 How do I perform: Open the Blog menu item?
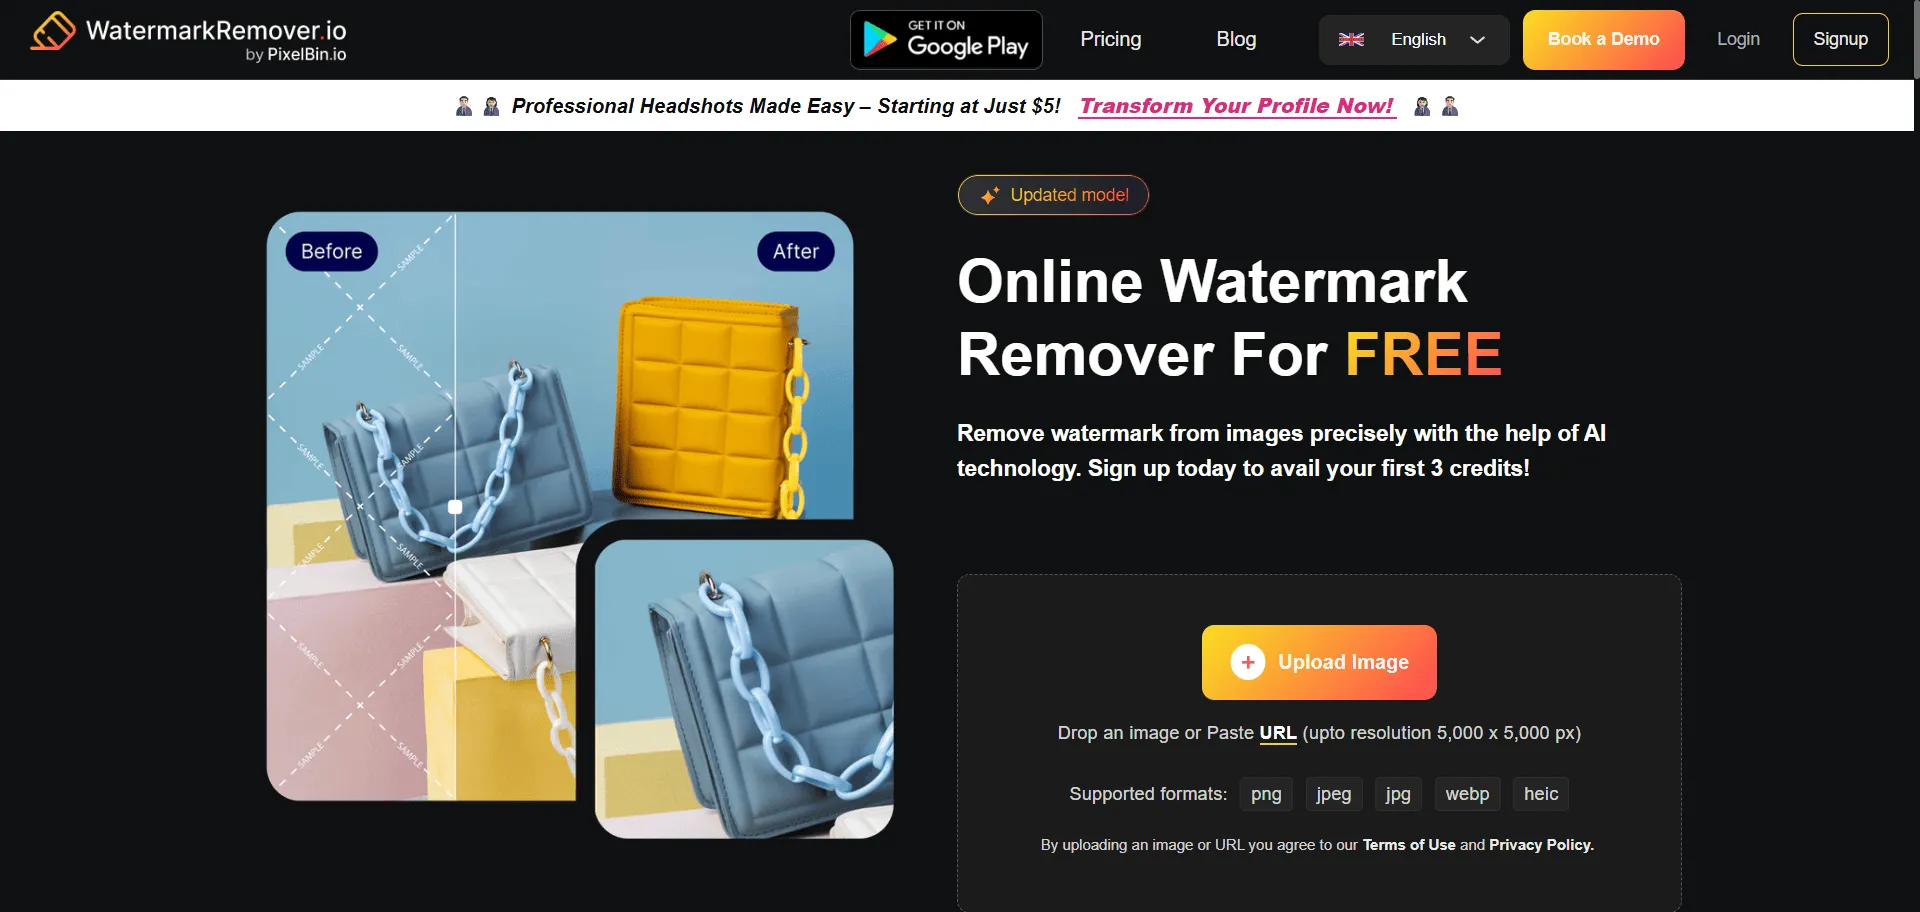coord(1236,39)
